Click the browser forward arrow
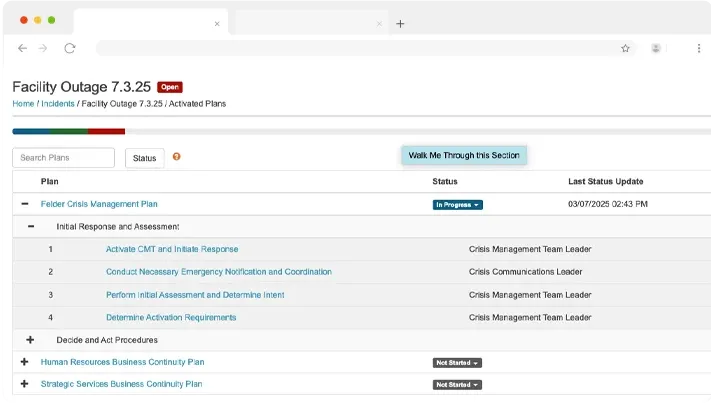711x403 pixels. tap(43, 48)
